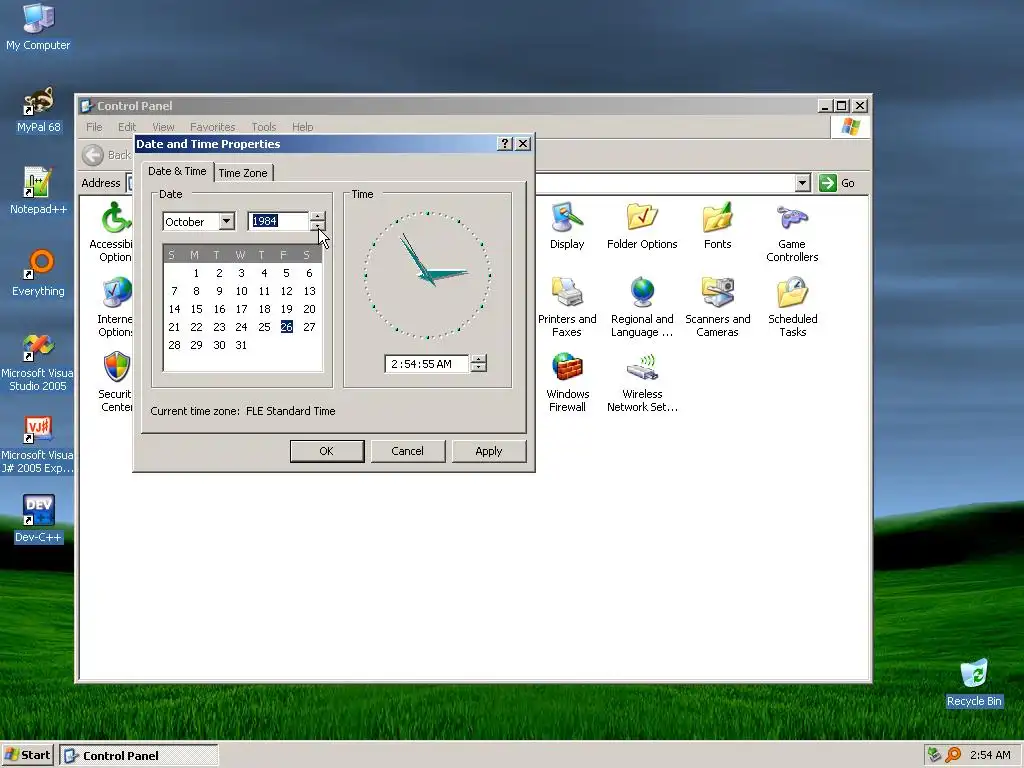Viewport: 1024px width, 768px height.
Task: Open the Help menu in Control Panel
Action: [302, 127]
